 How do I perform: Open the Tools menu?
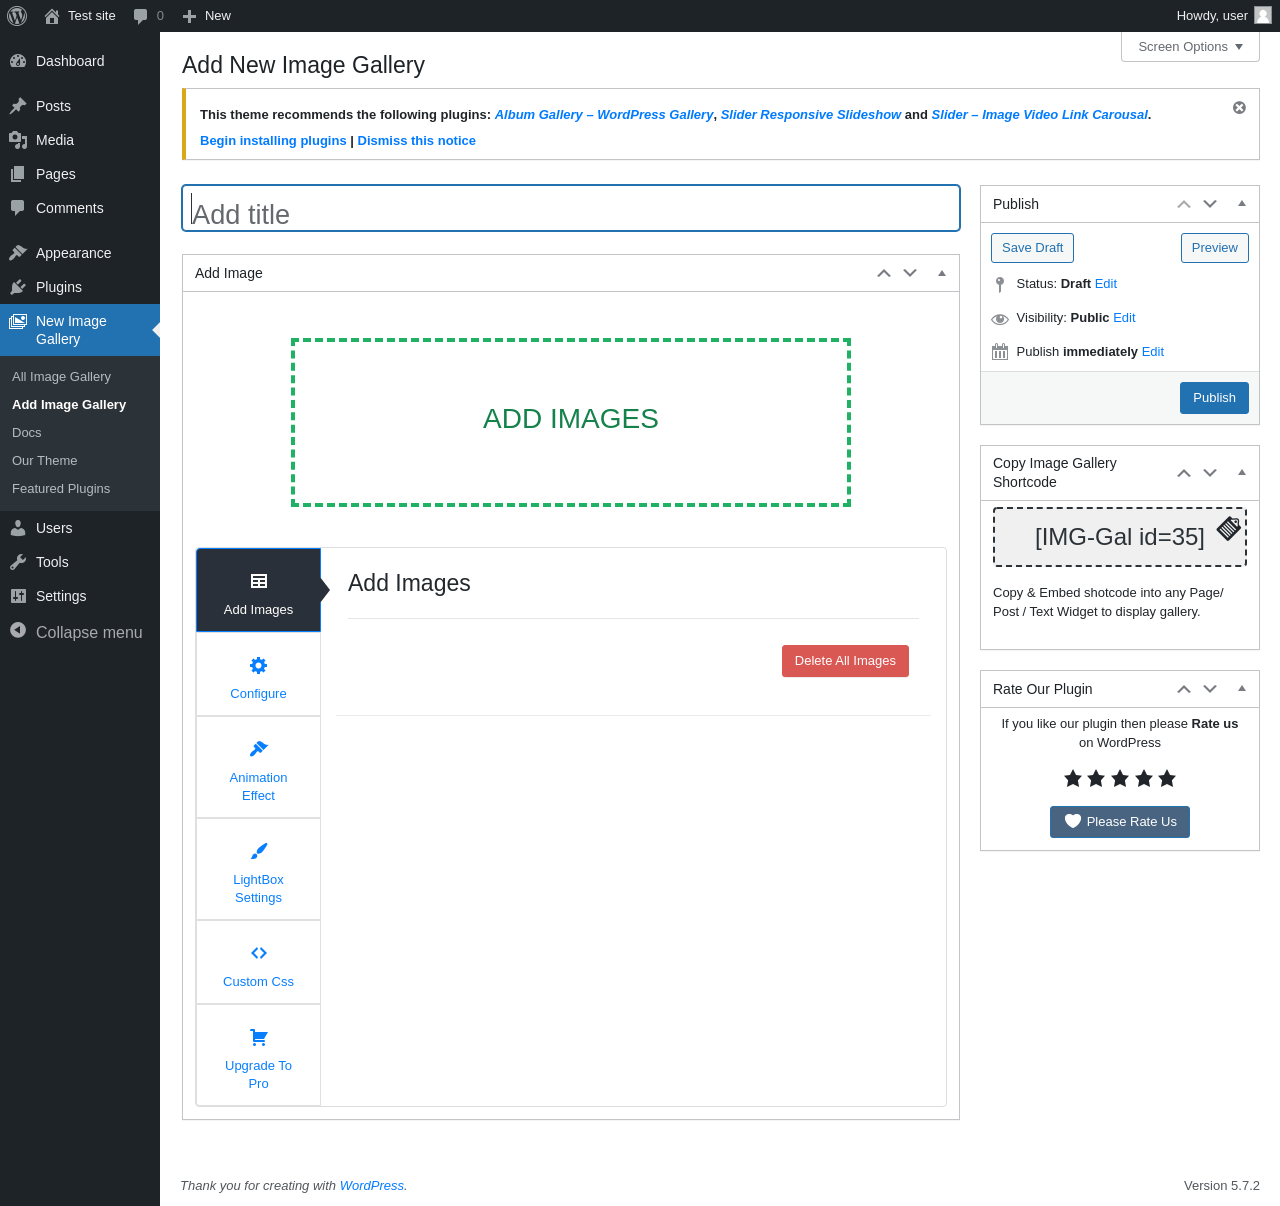80,562
